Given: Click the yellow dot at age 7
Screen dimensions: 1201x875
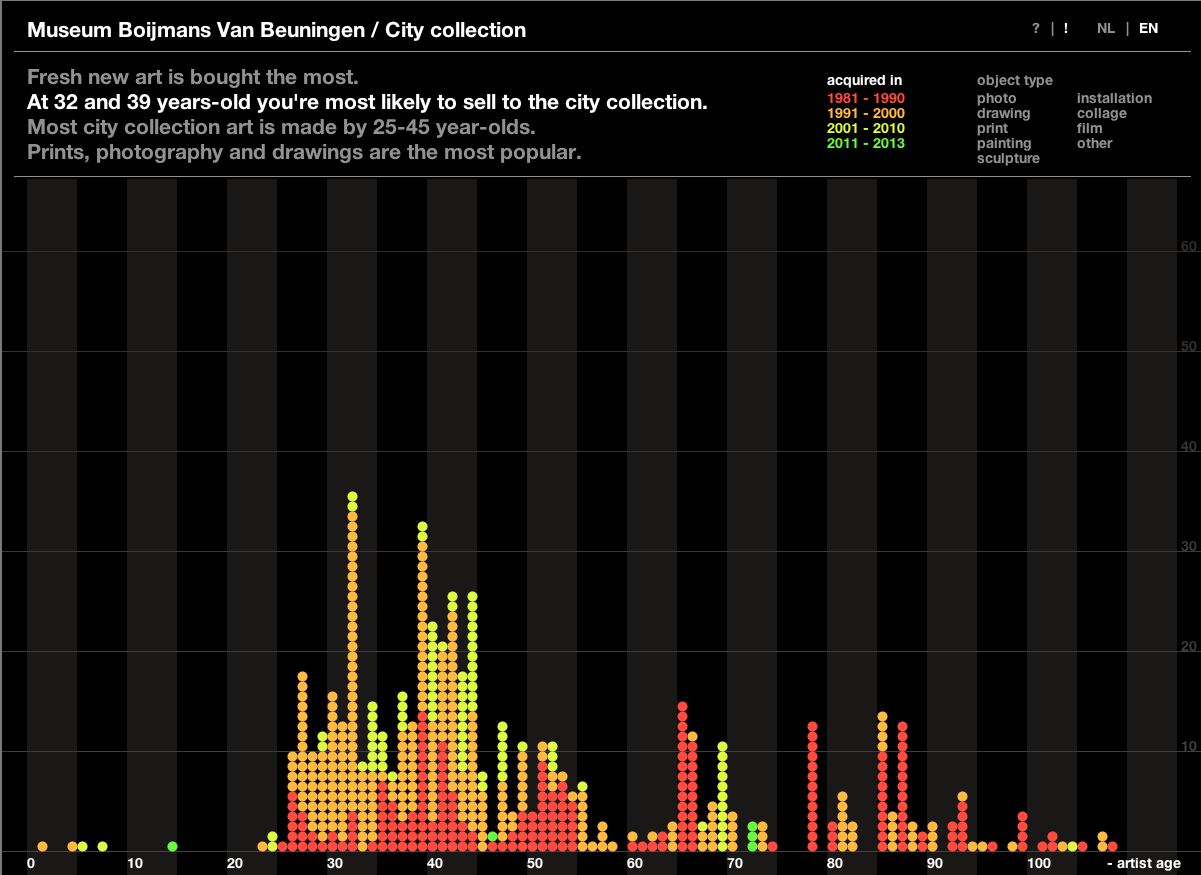Looking at the screenshot, I should pyautogui.click(x=102, y=846).
